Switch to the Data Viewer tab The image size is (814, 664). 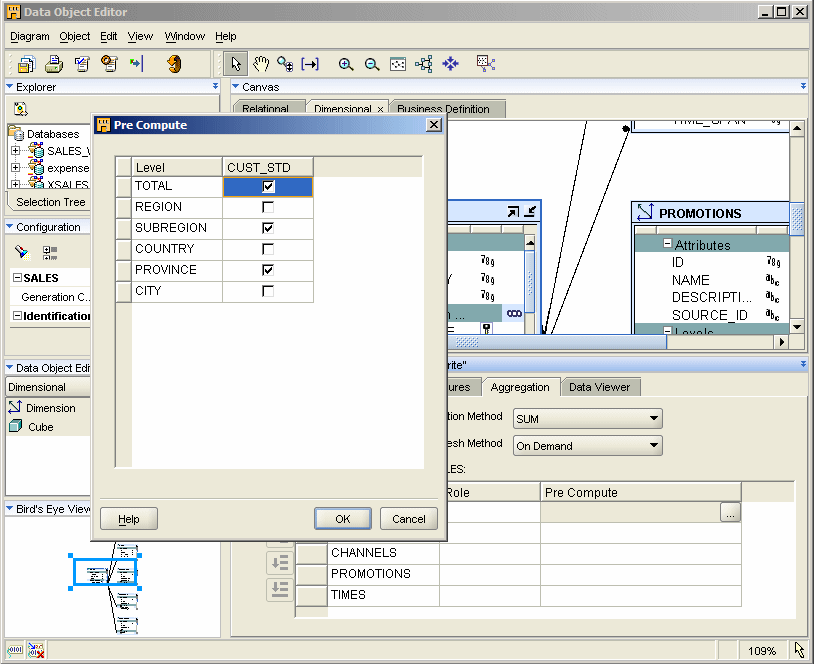point(599,387)
